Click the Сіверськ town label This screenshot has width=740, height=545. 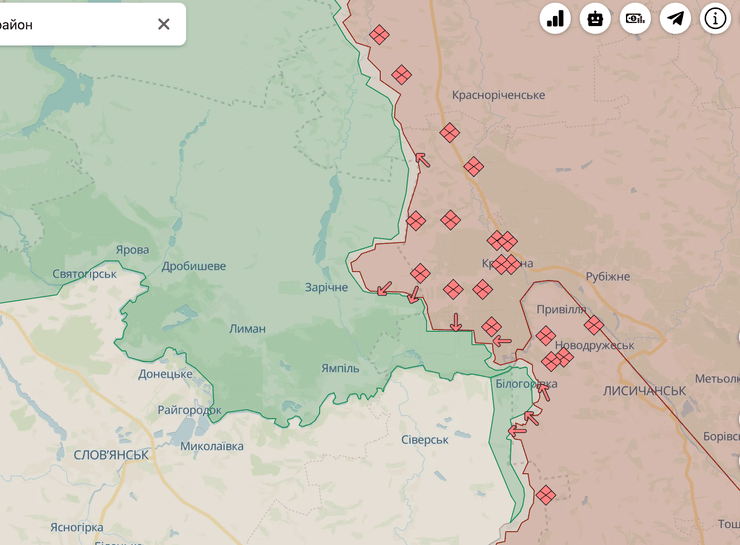[x=424, y=440]
